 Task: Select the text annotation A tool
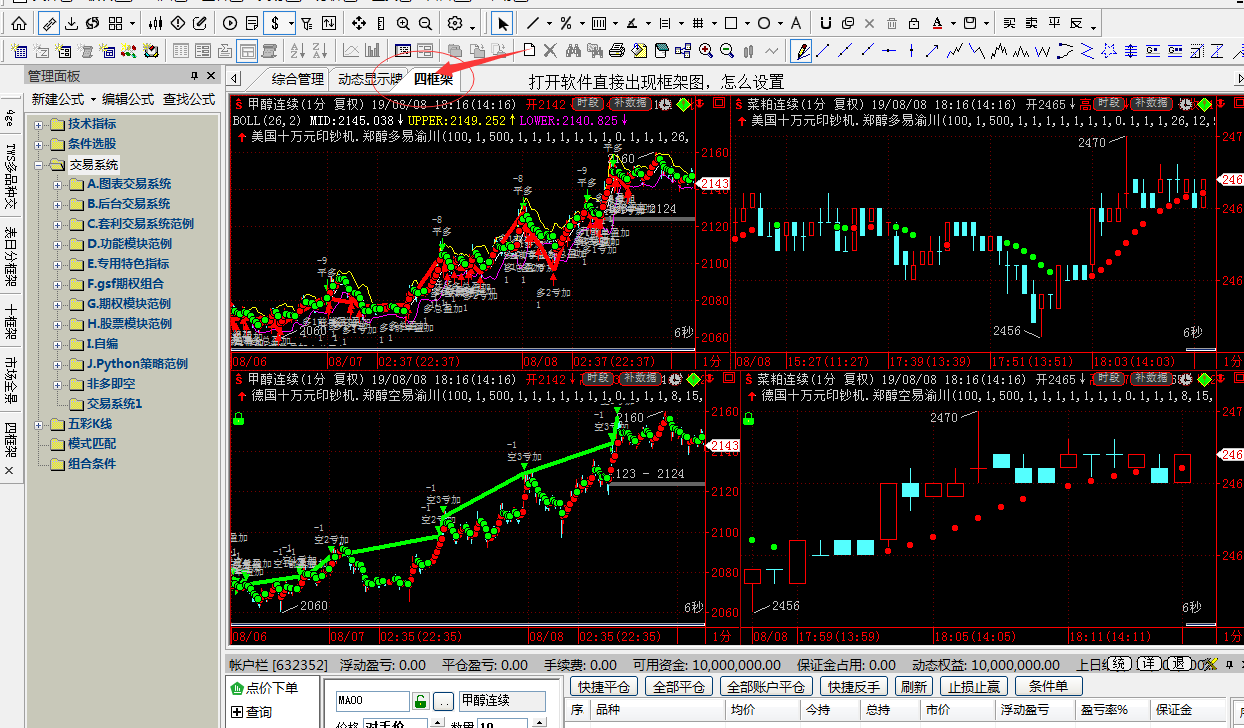pyautogui.click(x=795, y=23)
